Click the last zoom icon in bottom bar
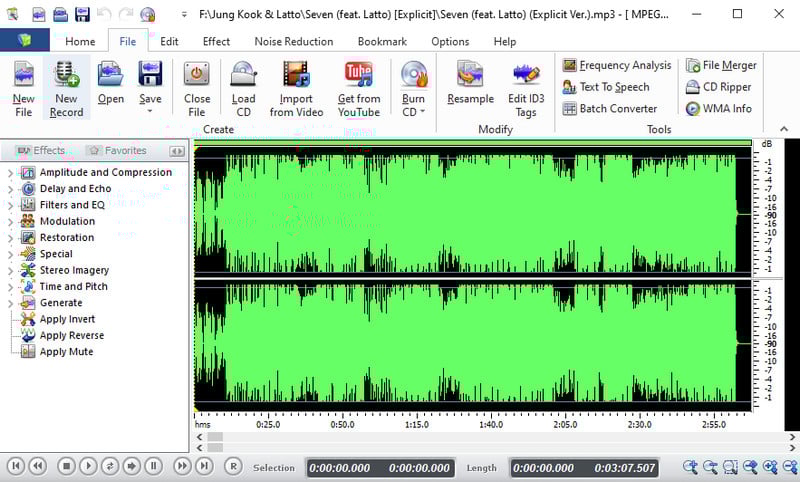 [x=790, y=466]
